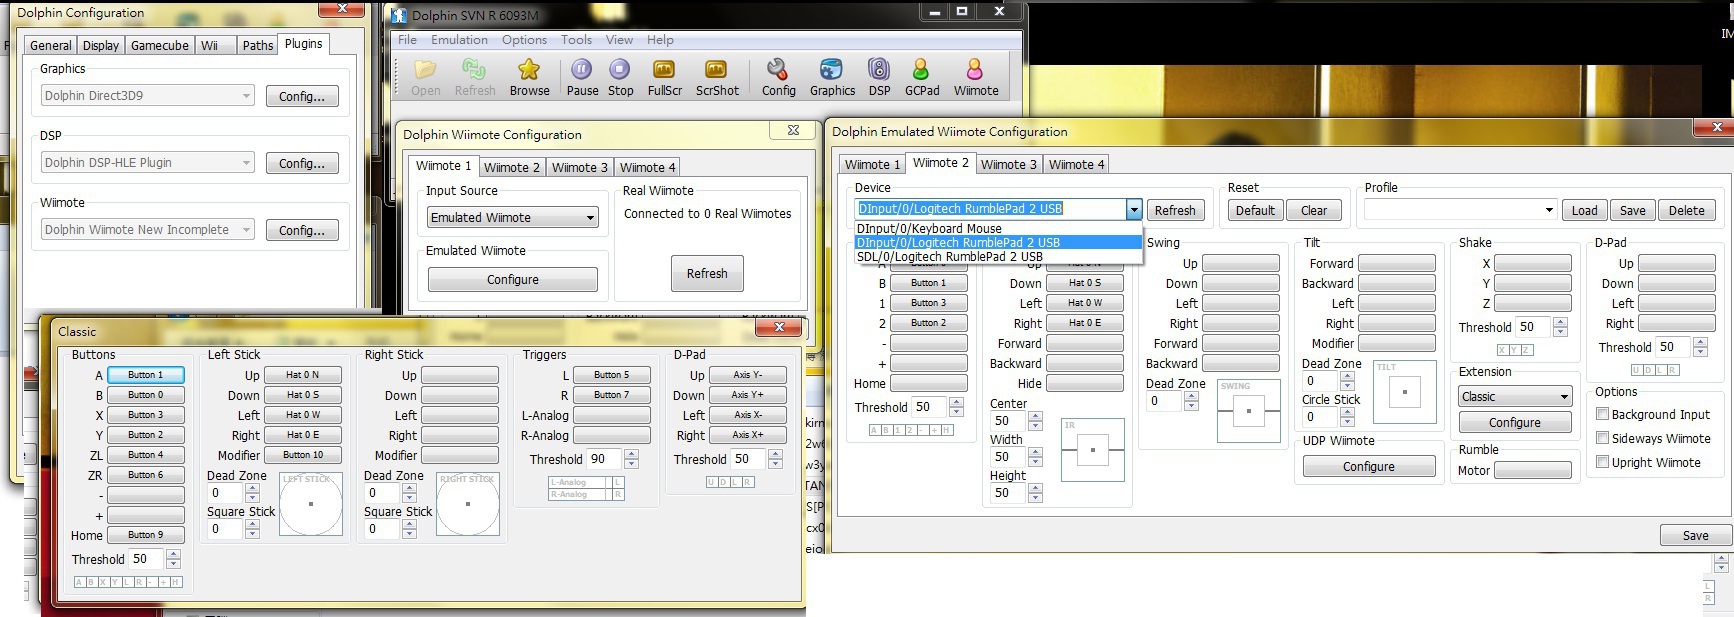Select Wiimote 2 tab in Dolphin Wiimote Configuration
This screenshot has height=617, width=1734.
pyautogui.click(x=512, y=167)
